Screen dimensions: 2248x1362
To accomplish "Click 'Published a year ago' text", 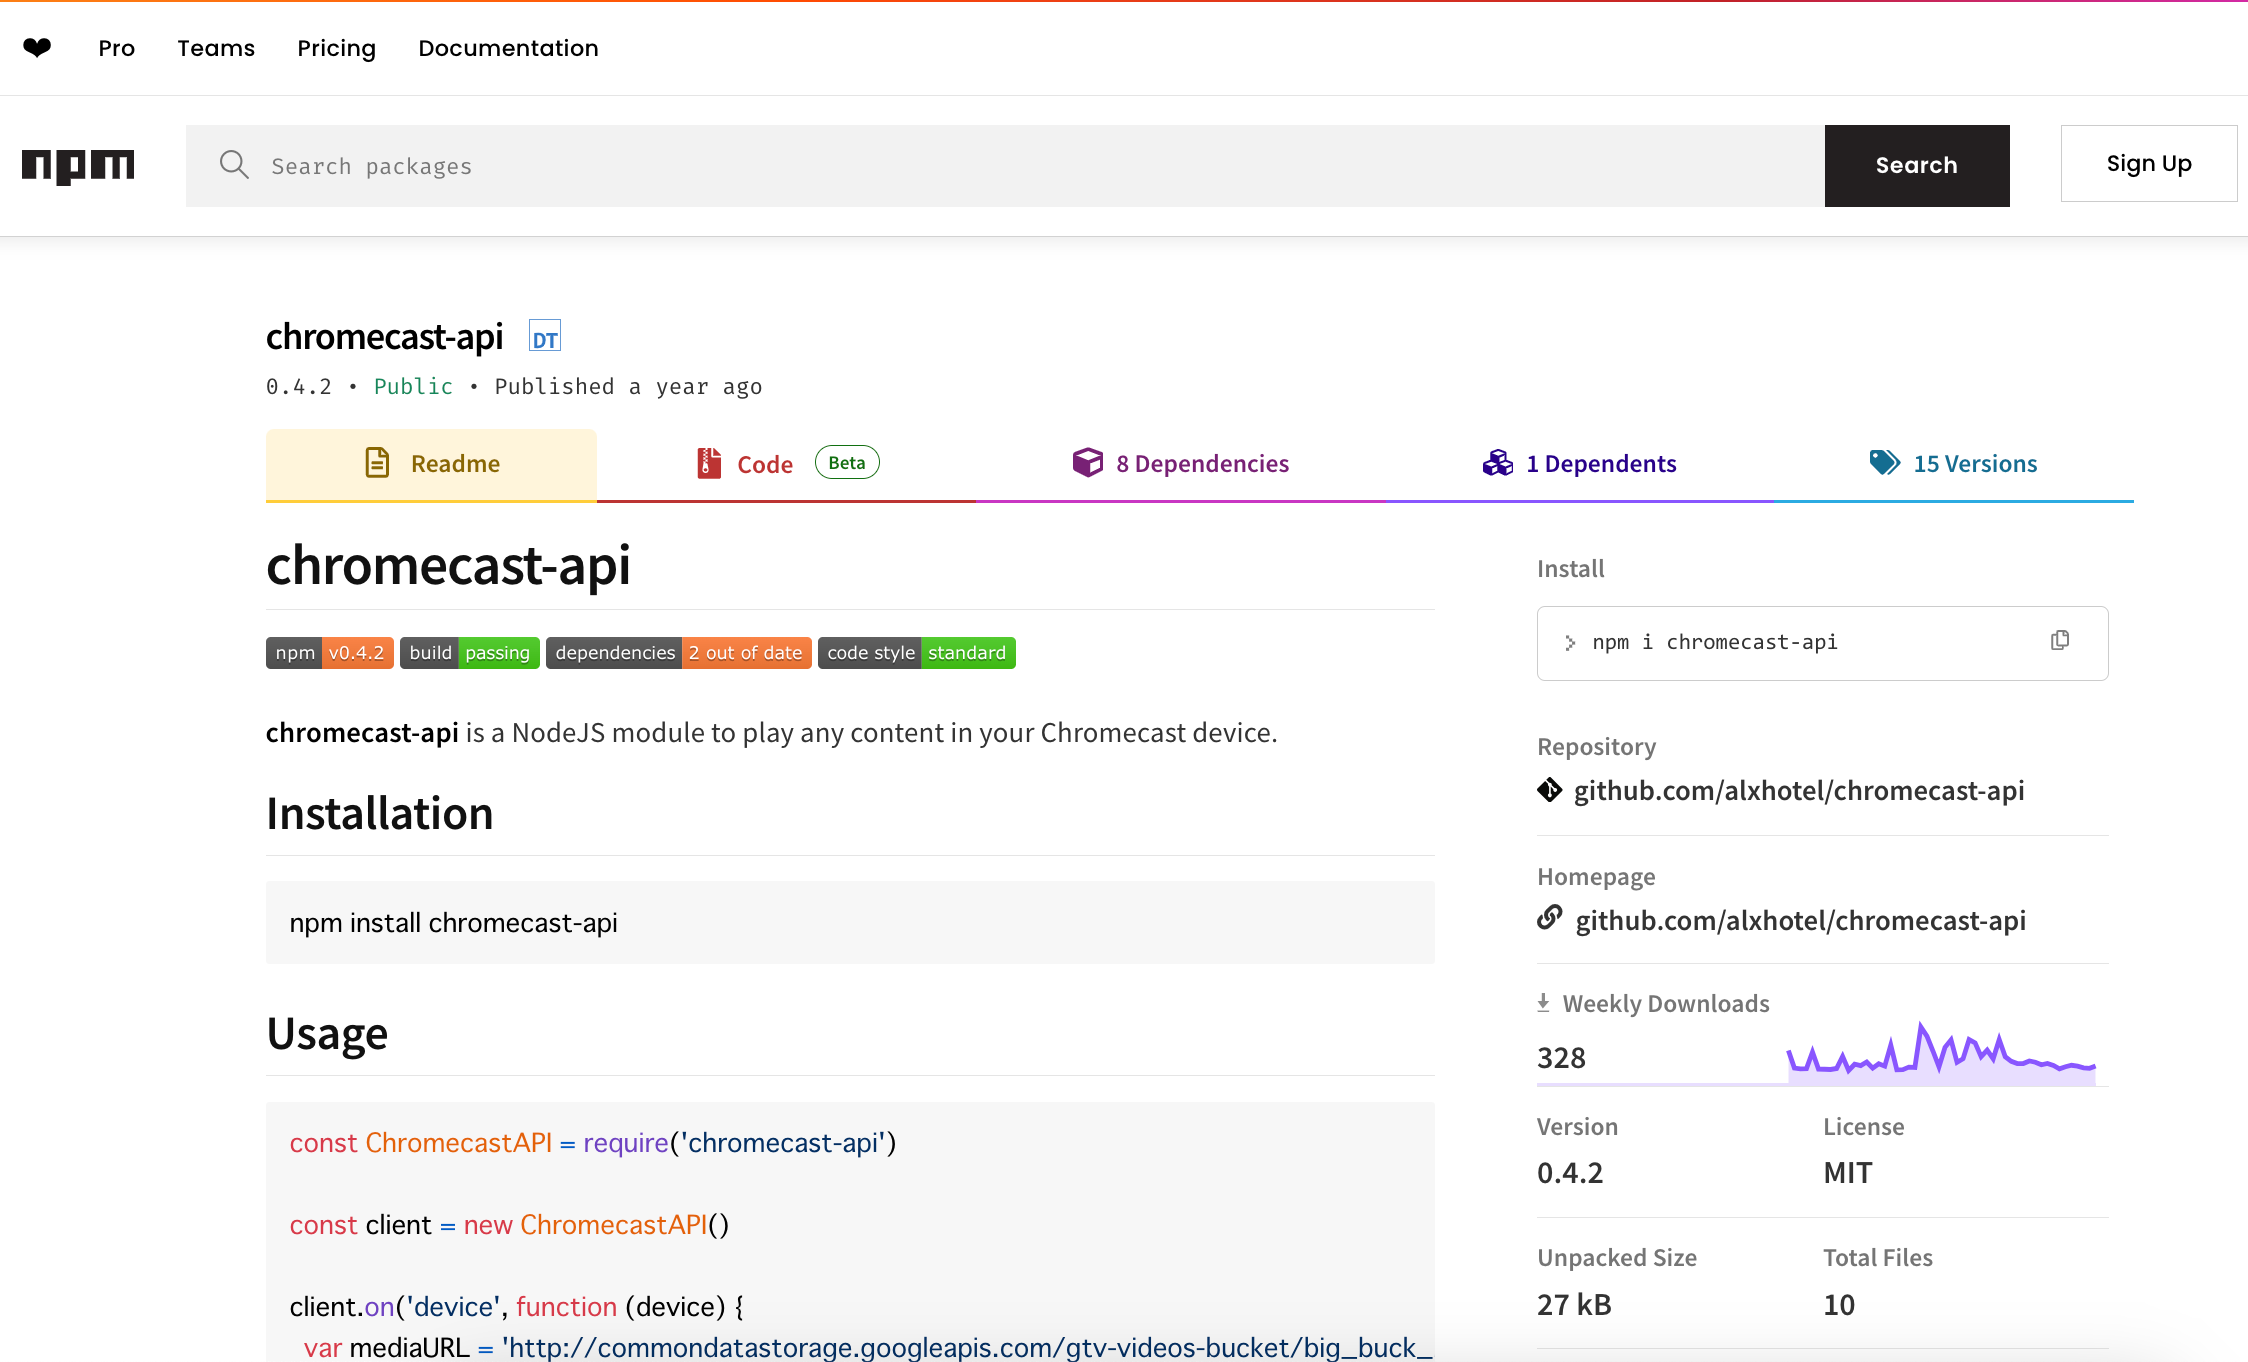I will tap(628, 387).
